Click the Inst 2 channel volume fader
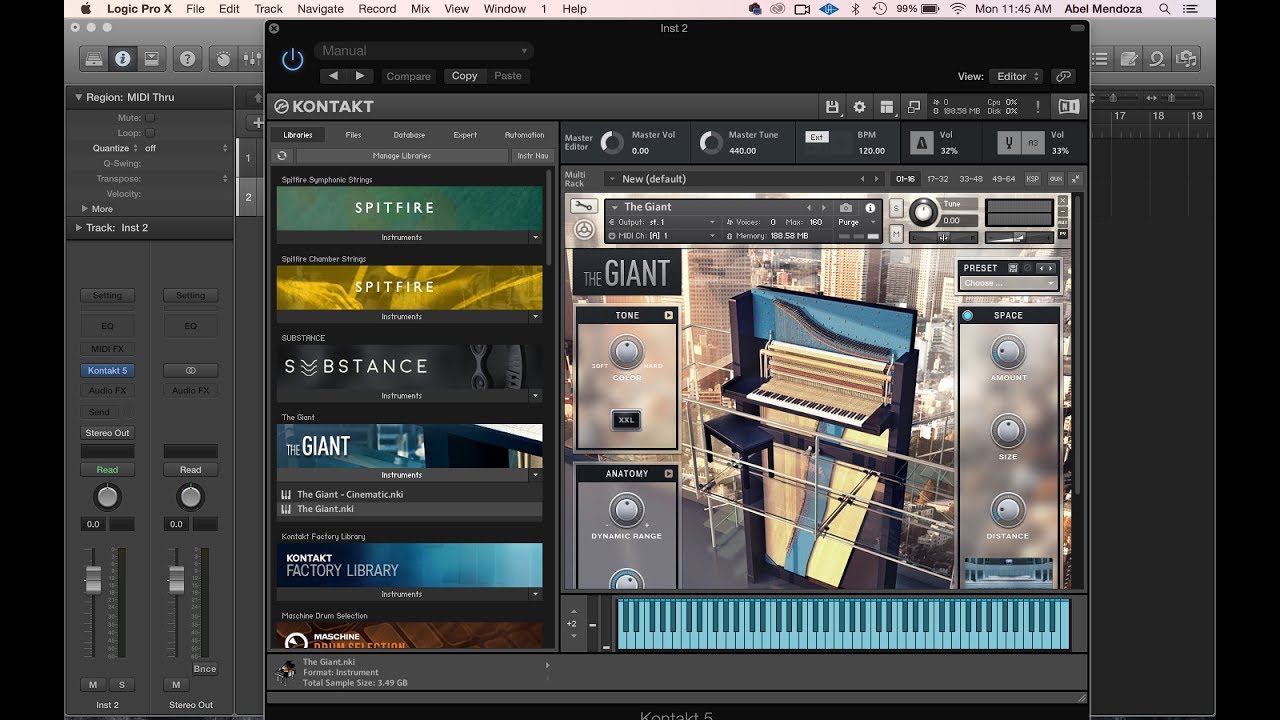 coord(93,579)
